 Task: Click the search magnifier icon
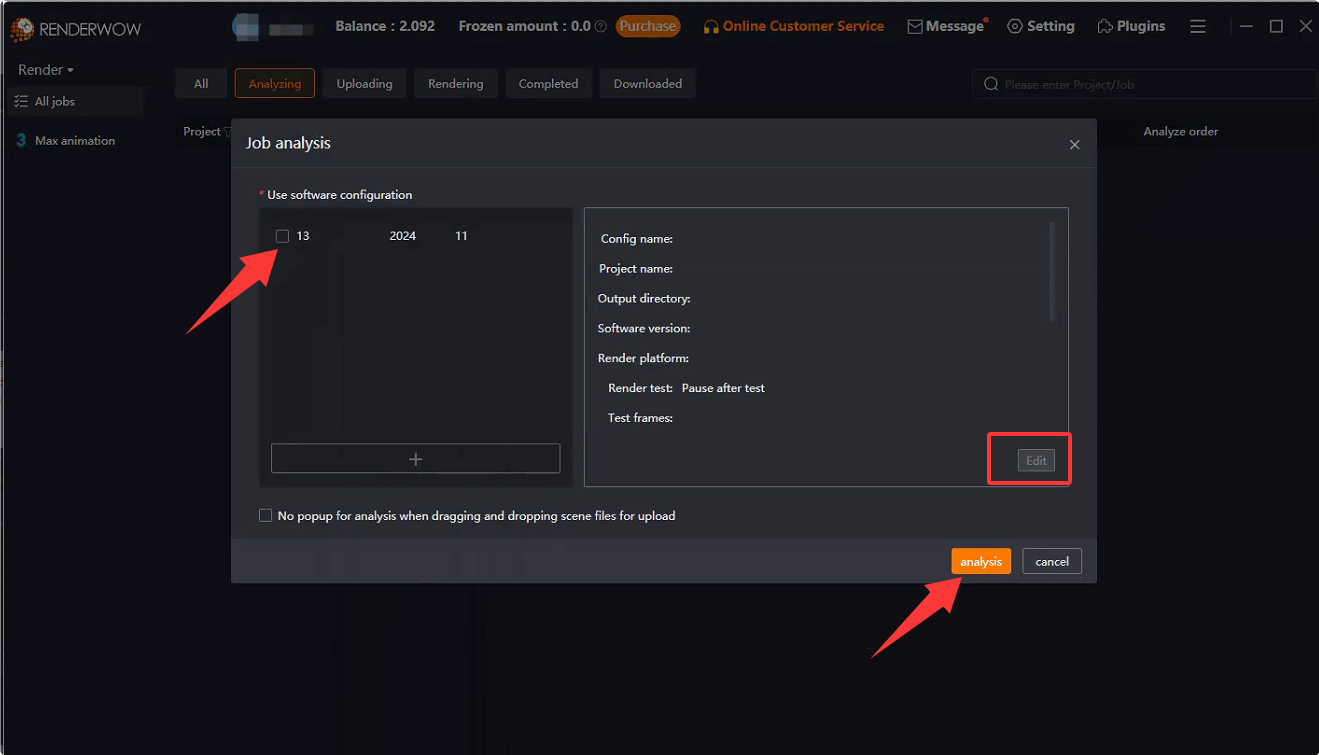coord(991,84)
